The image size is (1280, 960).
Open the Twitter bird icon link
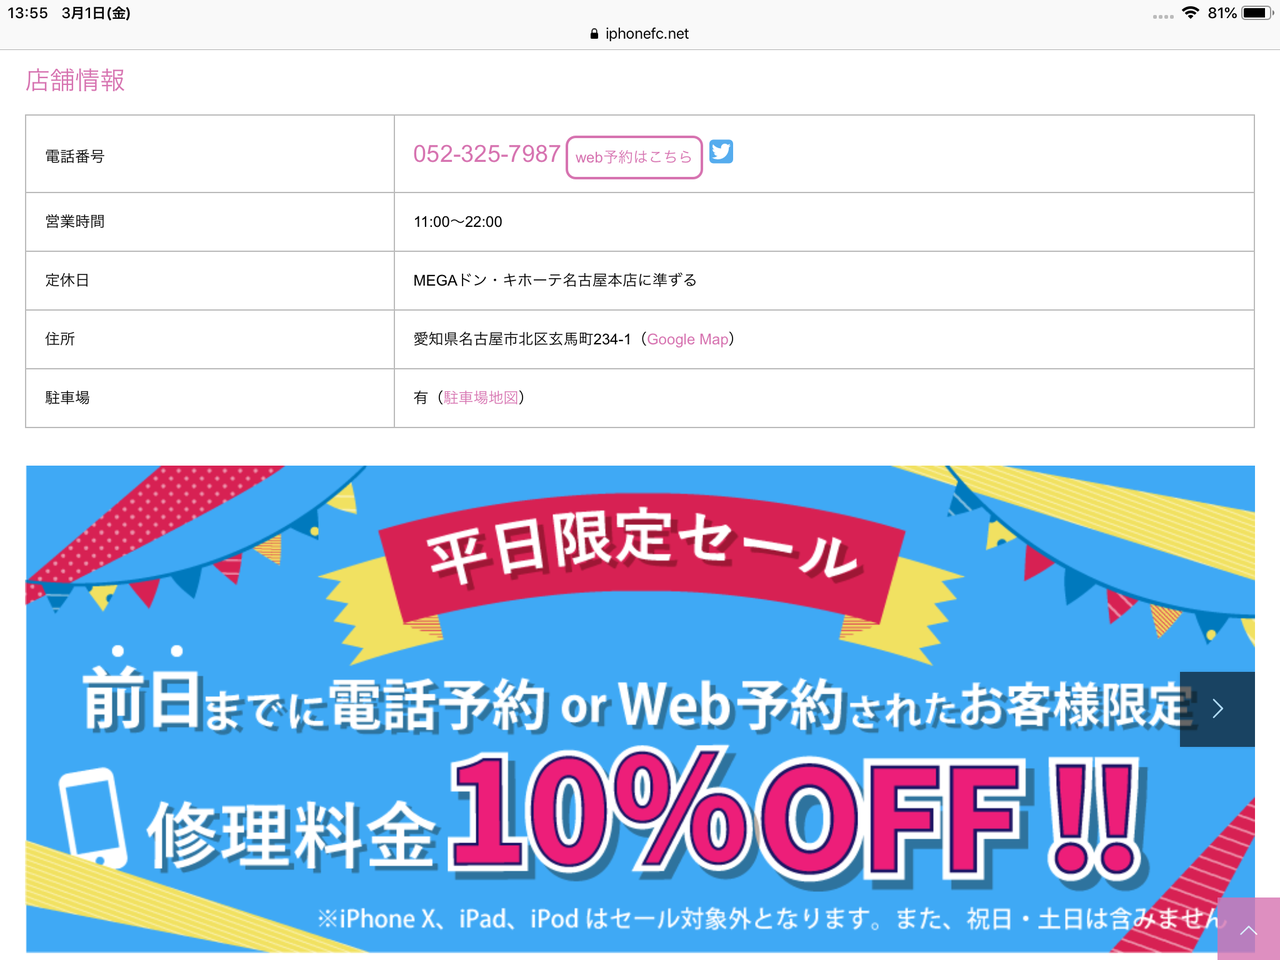(x=721, y=151)
